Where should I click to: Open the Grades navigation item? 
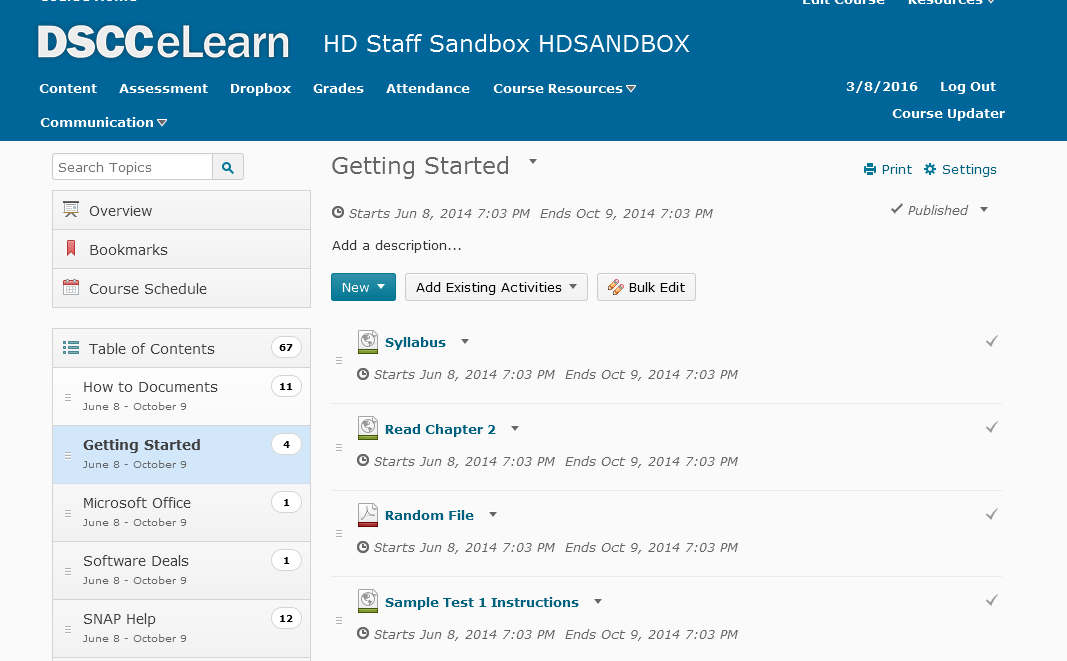(338, 88)
